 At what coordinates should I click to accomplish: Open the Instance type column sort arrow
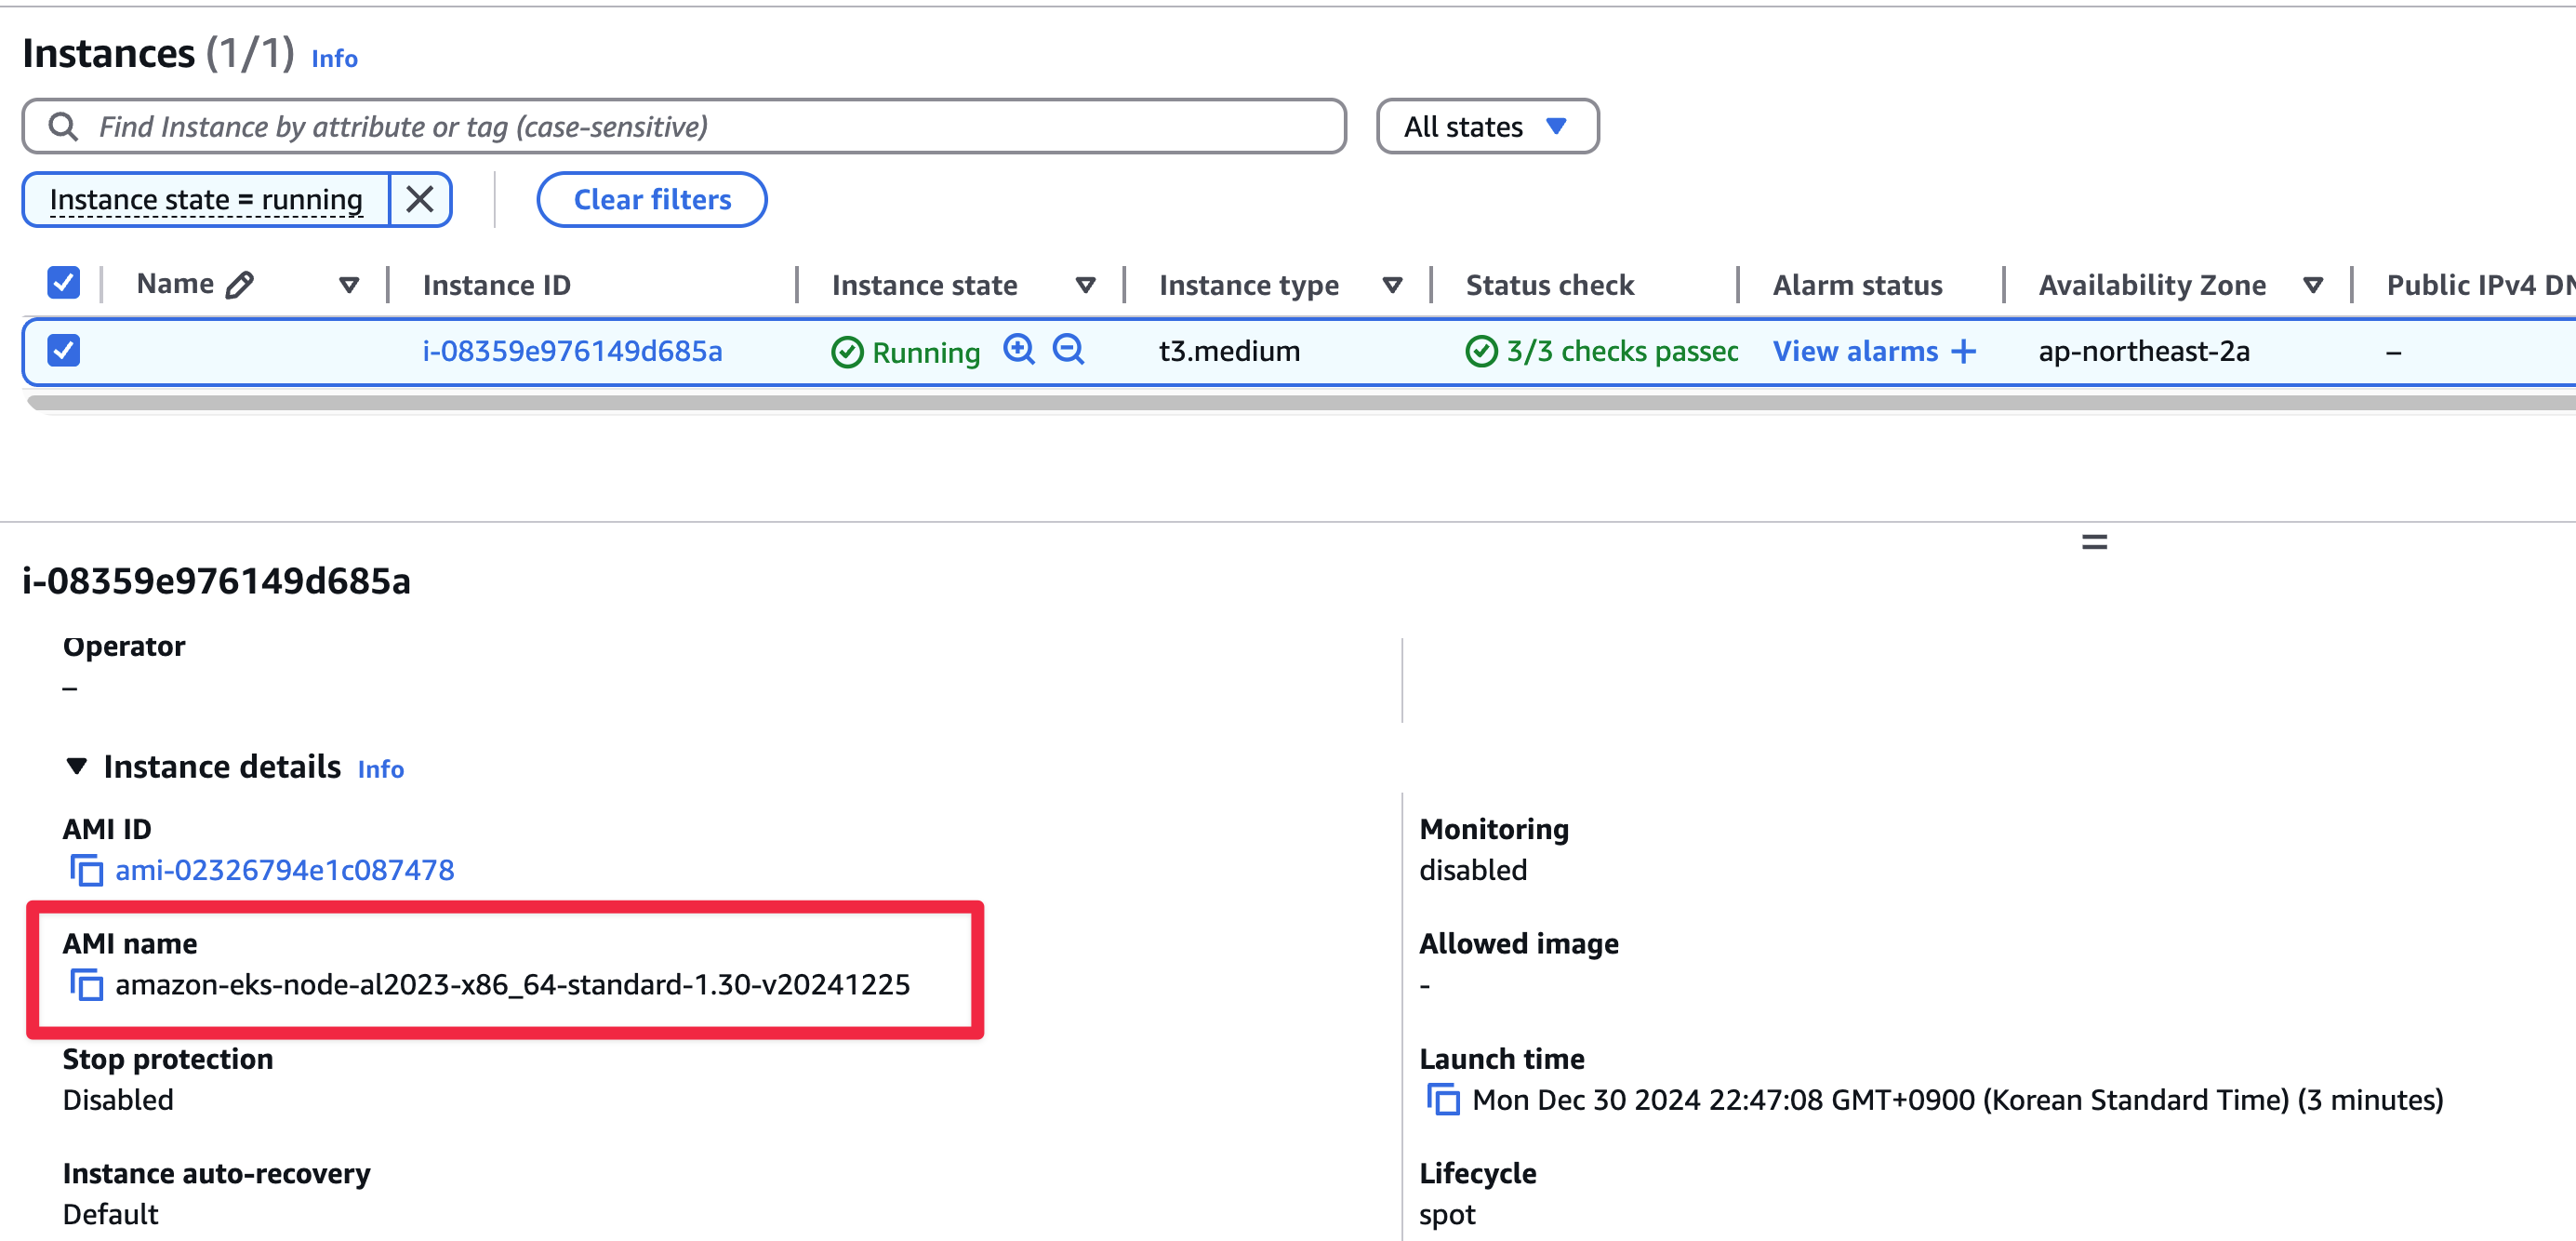[x=1392, y=286]
